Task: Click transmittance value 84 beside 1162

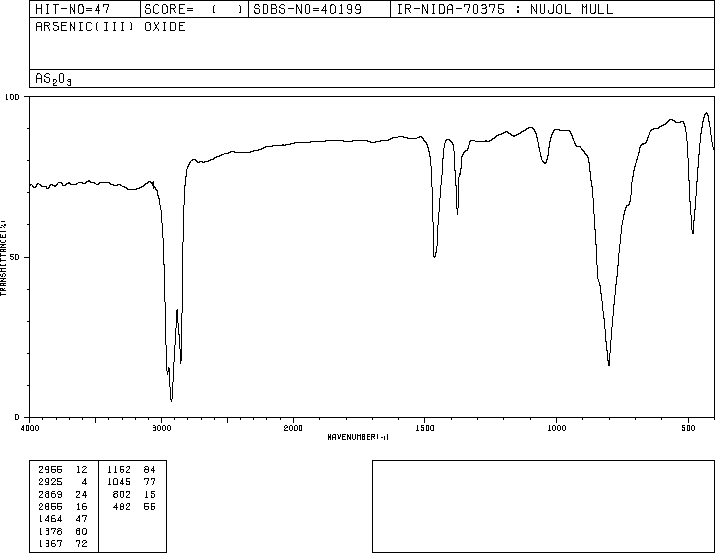Action: 150,469
